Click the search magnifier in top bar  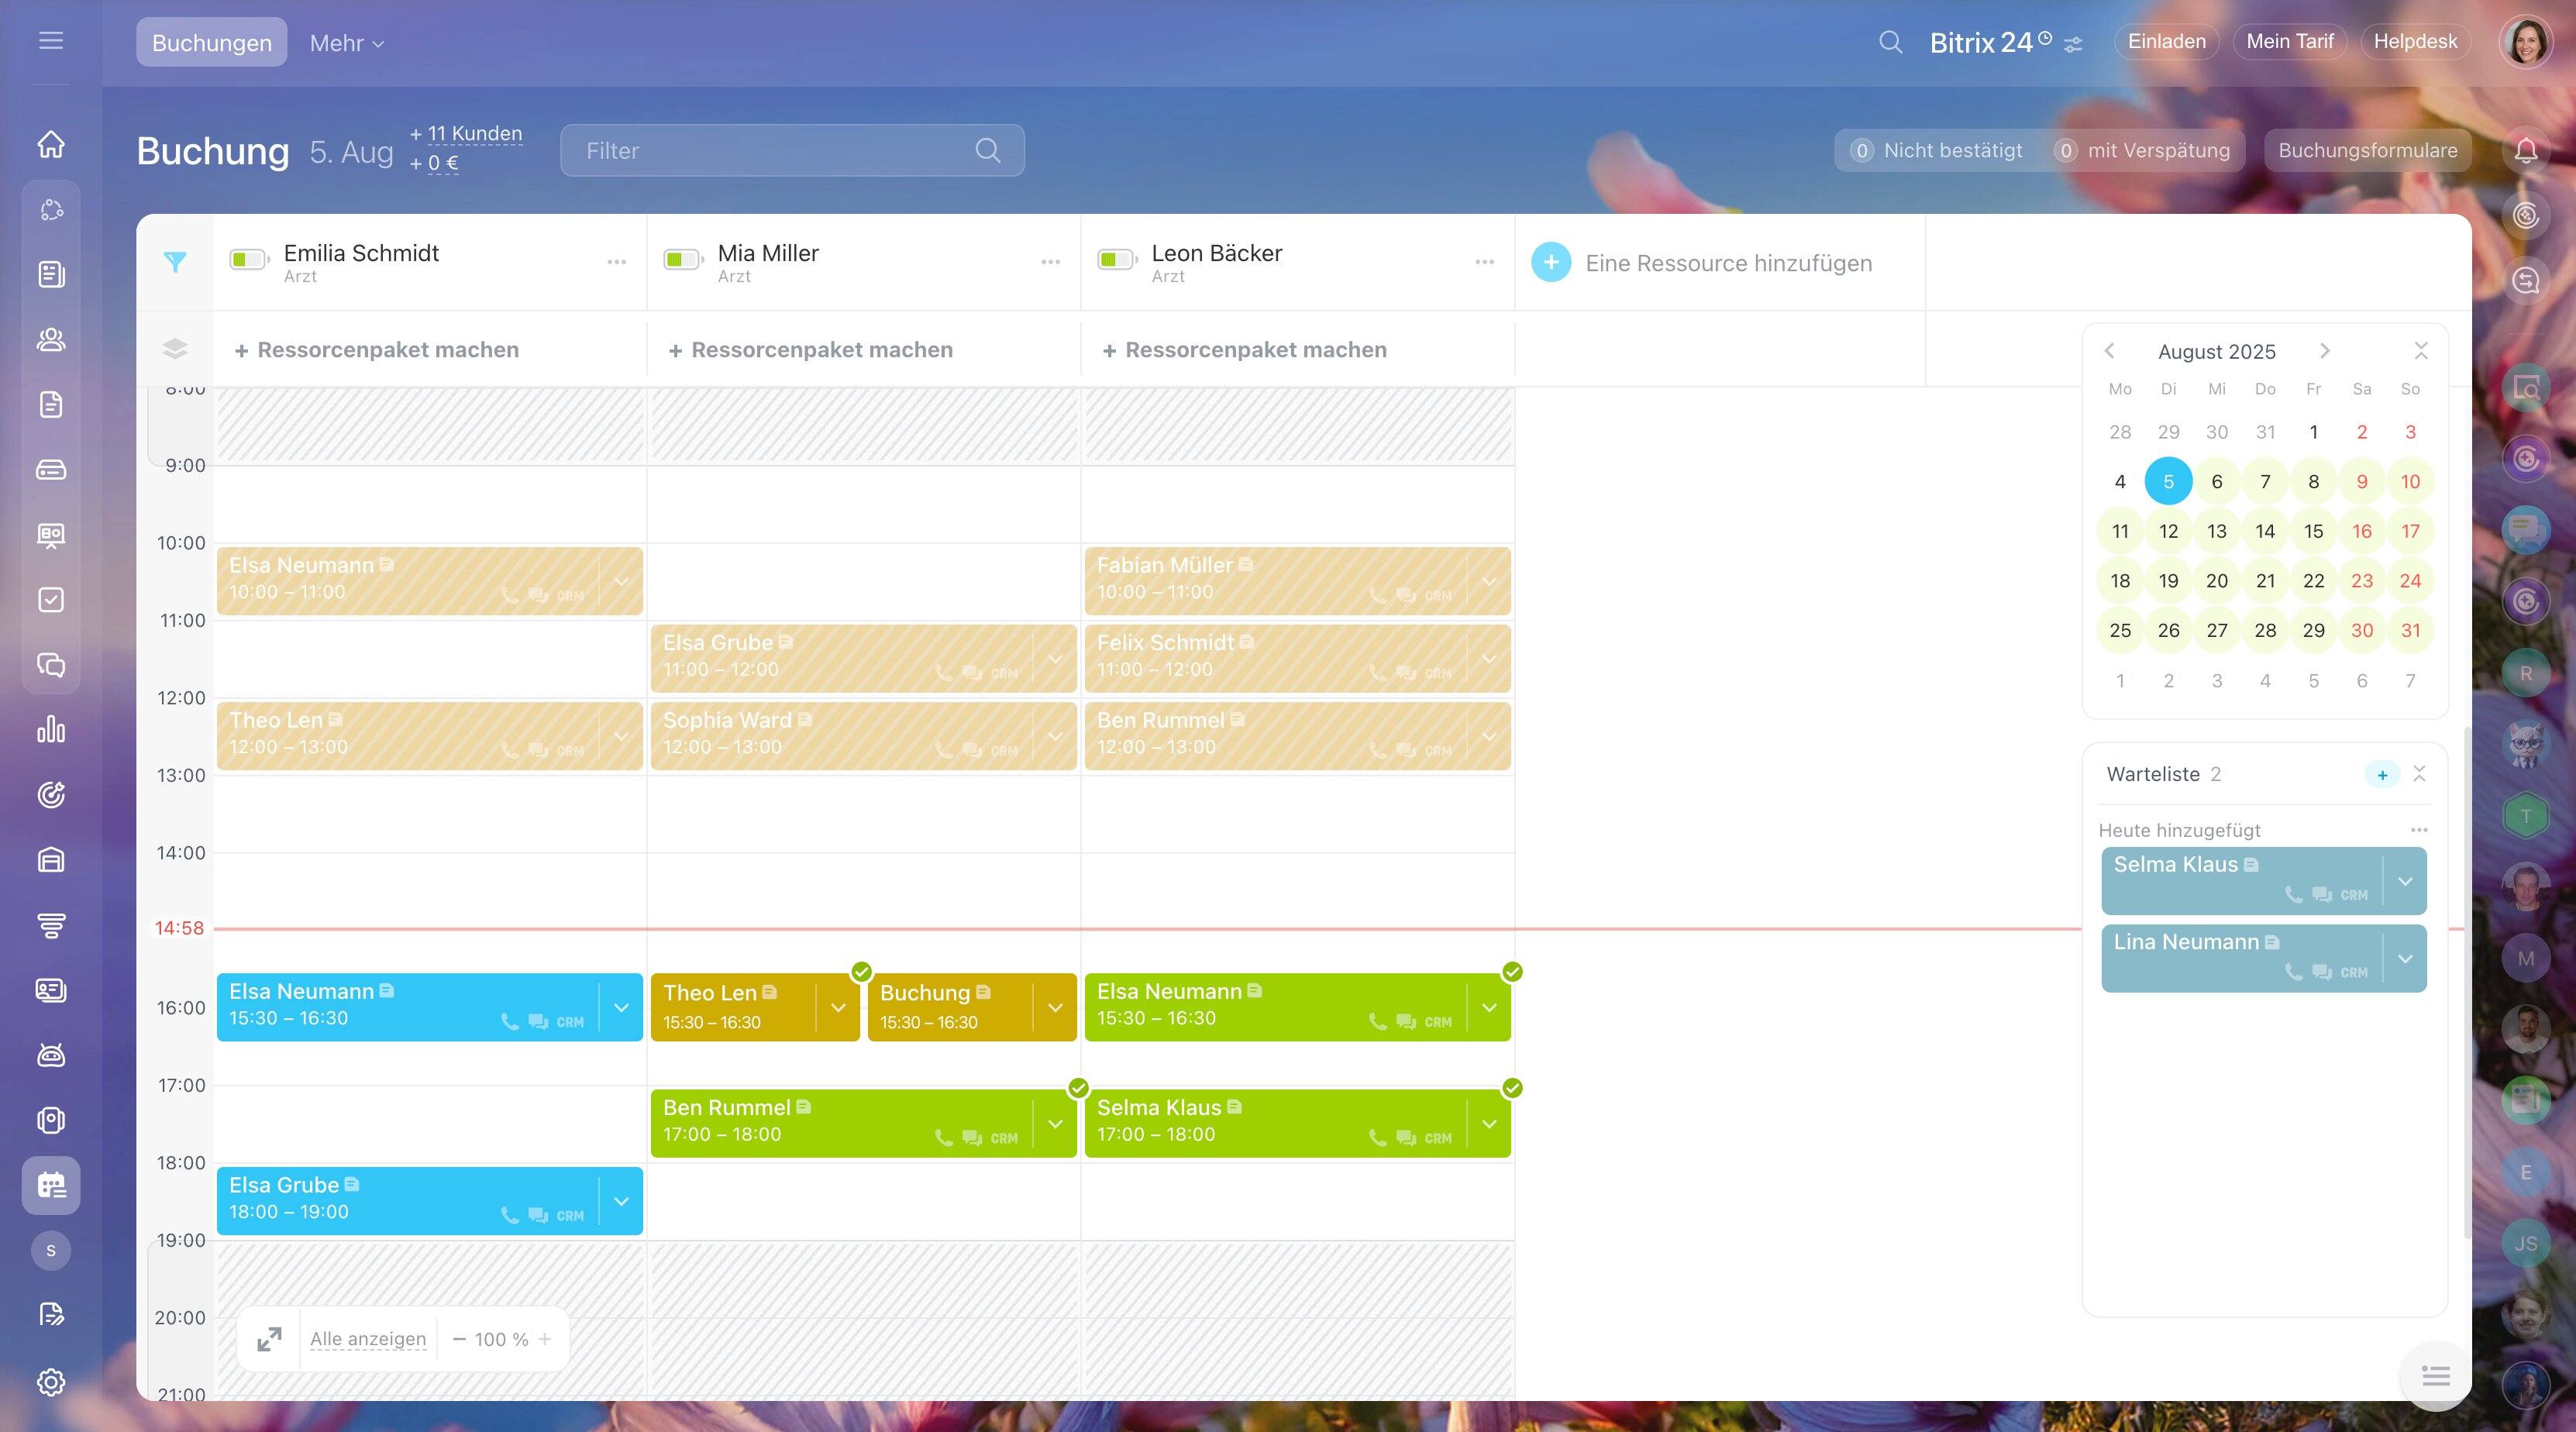click(x=1890, y=42)
